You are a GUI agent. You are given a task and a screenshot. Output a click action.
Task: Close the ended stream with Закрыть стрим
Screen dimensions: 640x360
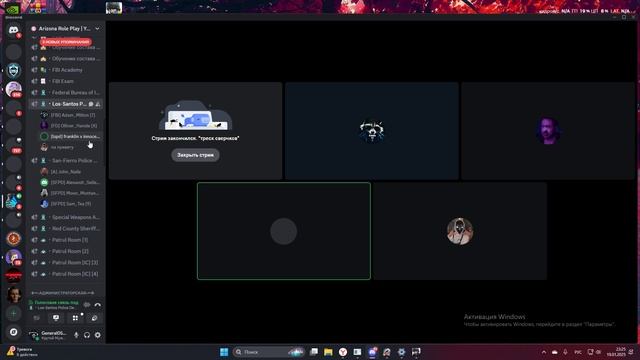pos(195,155)
